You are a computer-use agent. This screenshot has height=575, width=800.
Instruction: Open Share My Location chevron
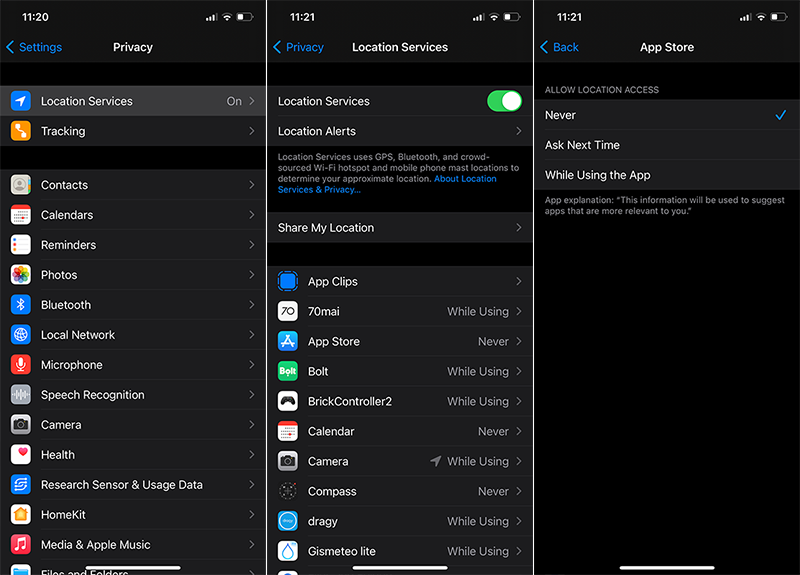point(518,228)
